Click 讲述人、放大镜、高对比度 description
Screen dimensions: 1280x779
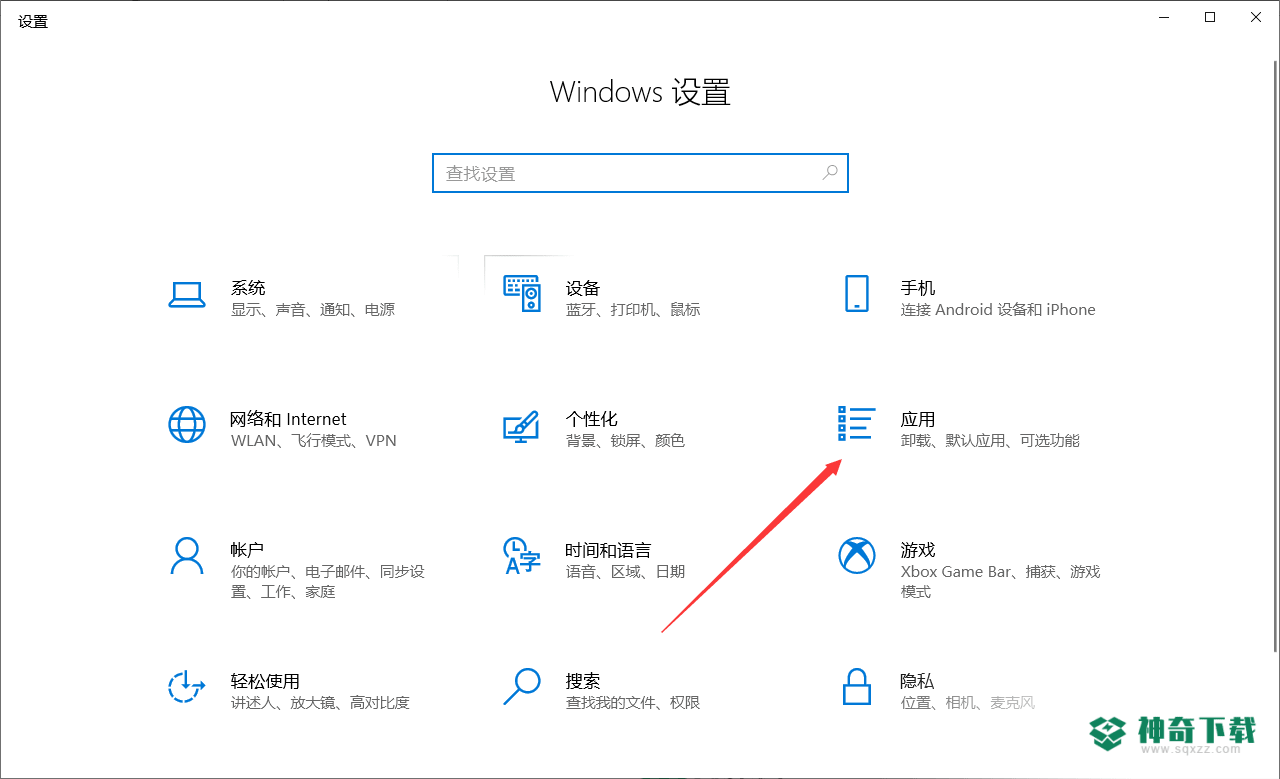click(x=320, y=703)
